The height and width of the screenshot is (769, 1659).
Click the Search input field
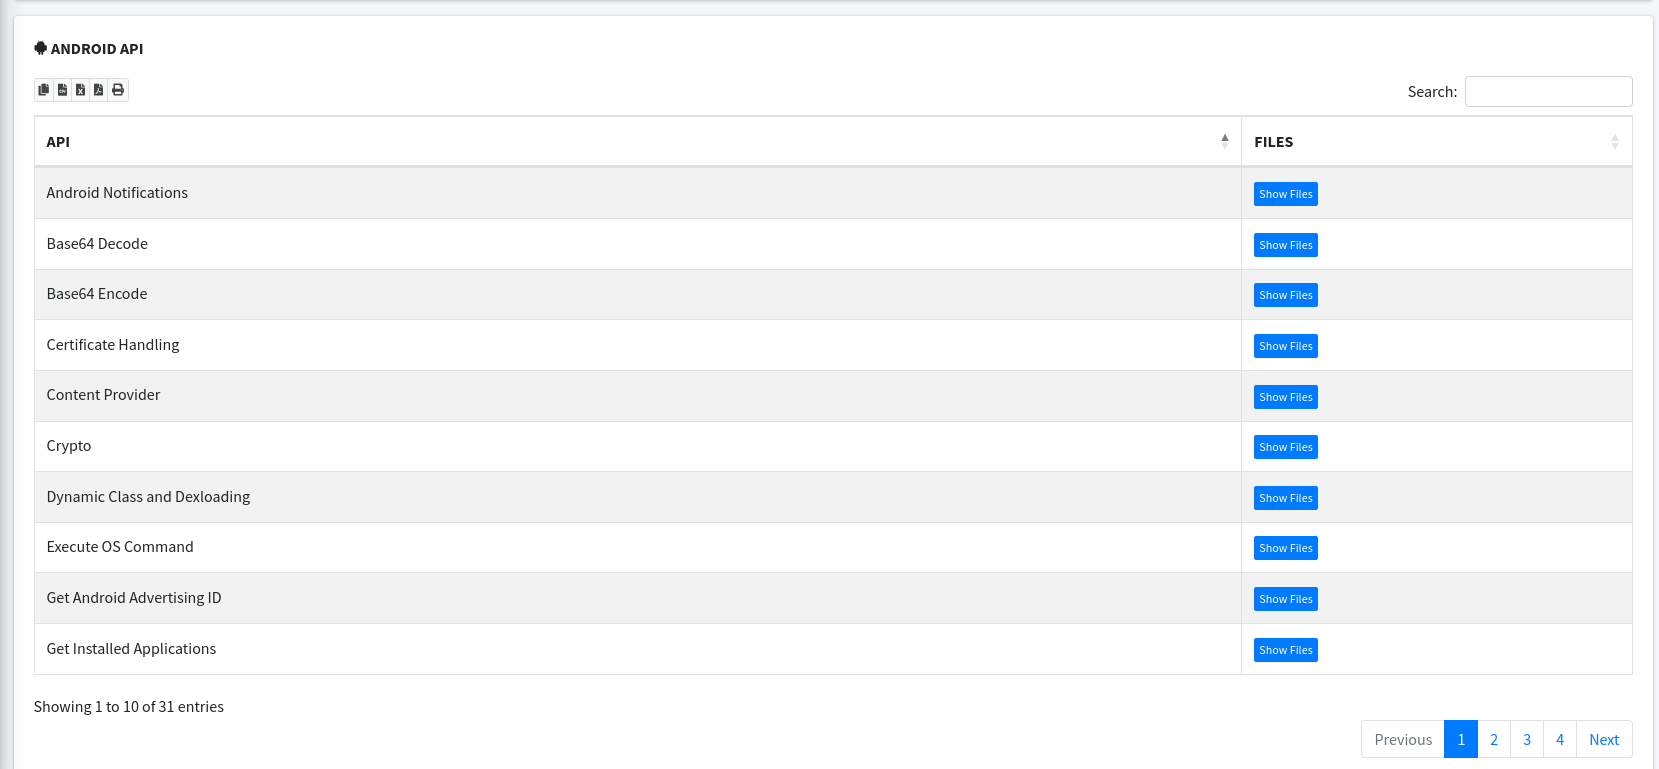[x=1548, y=91]
